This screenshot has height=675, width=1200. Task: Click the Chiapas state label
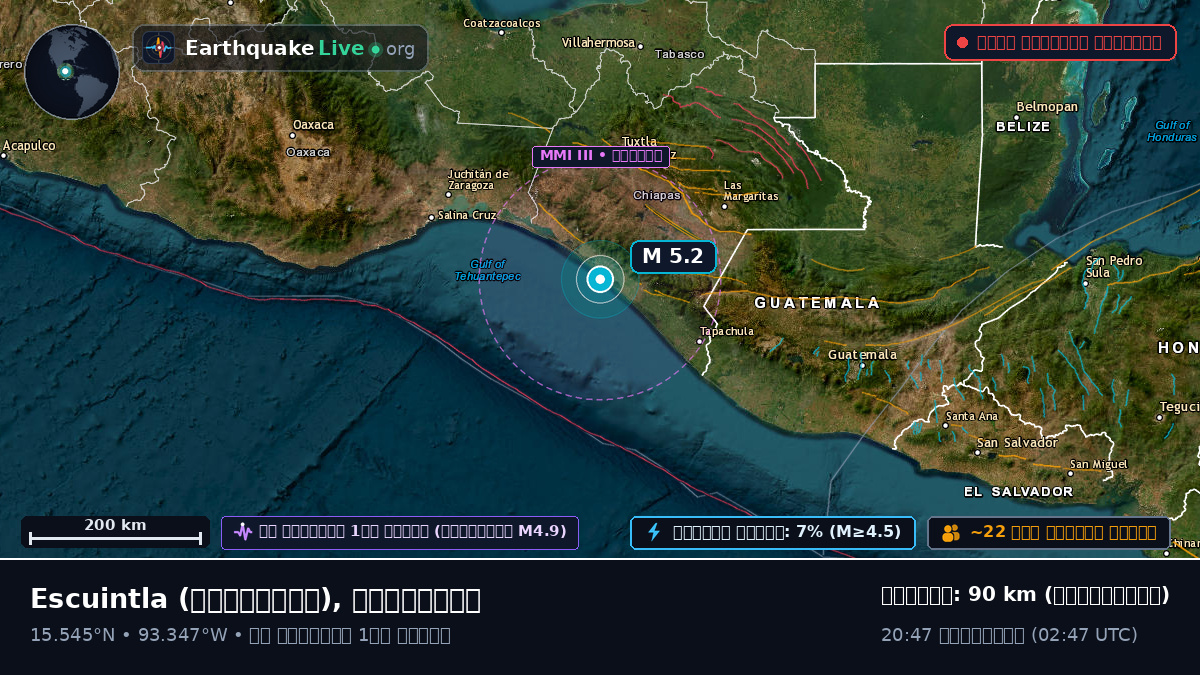pos(657,195)
